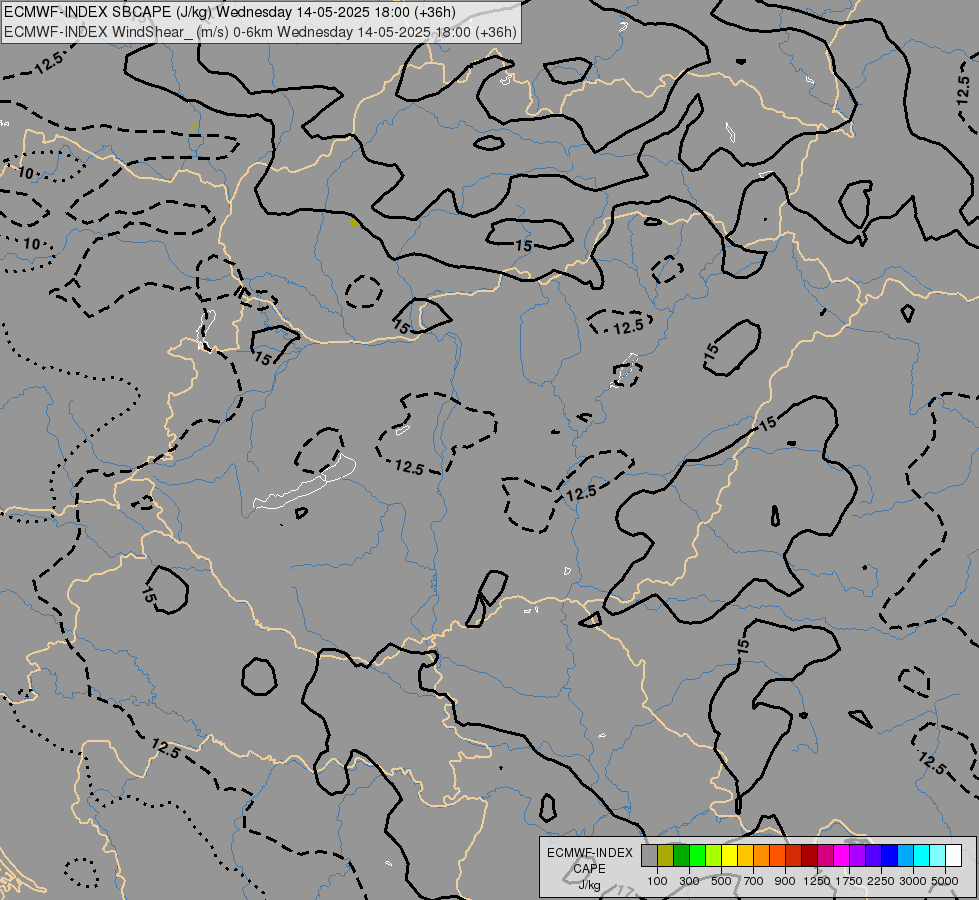Select the olive swatch in the CAPE legend
The width and height of the screenshot is (979, 900).
tap(666, 855)
